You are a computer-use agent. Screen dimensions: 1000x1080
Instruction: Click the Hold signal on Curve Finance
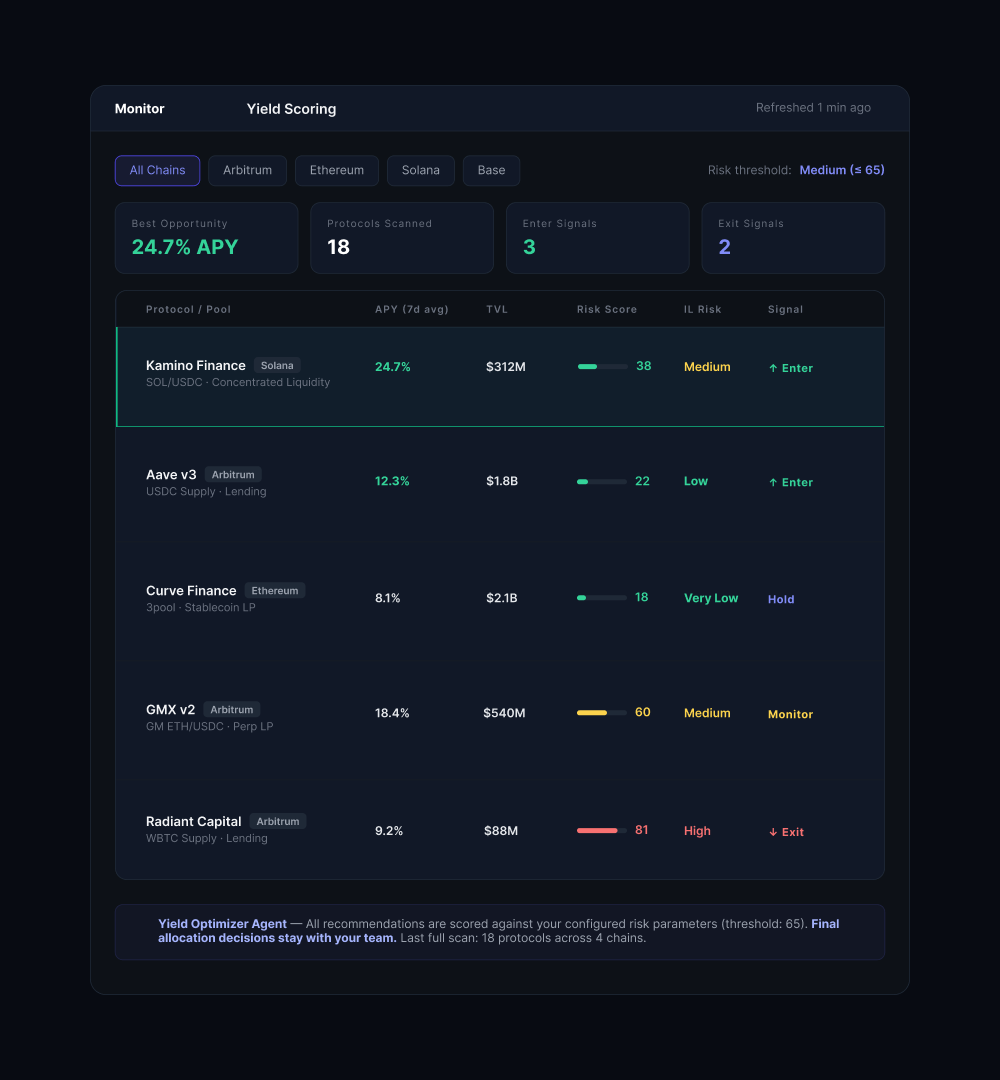[781, 599]
